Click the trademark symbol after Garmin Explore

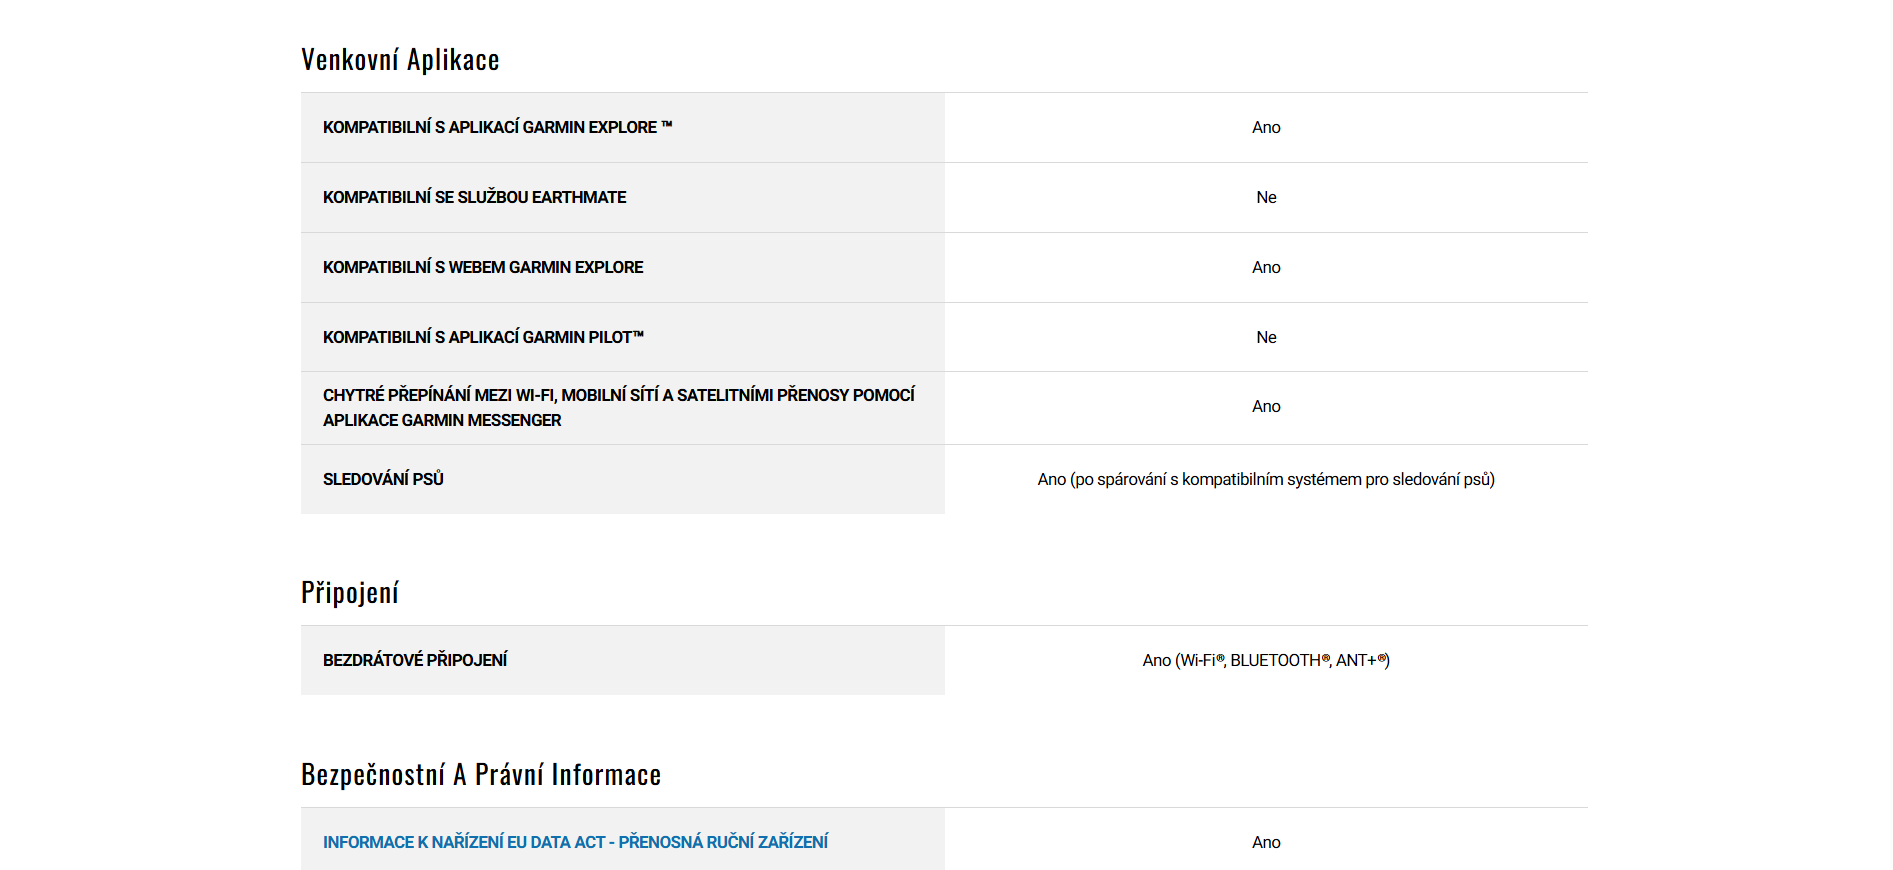pyautogui.click(x=667, y=126)
